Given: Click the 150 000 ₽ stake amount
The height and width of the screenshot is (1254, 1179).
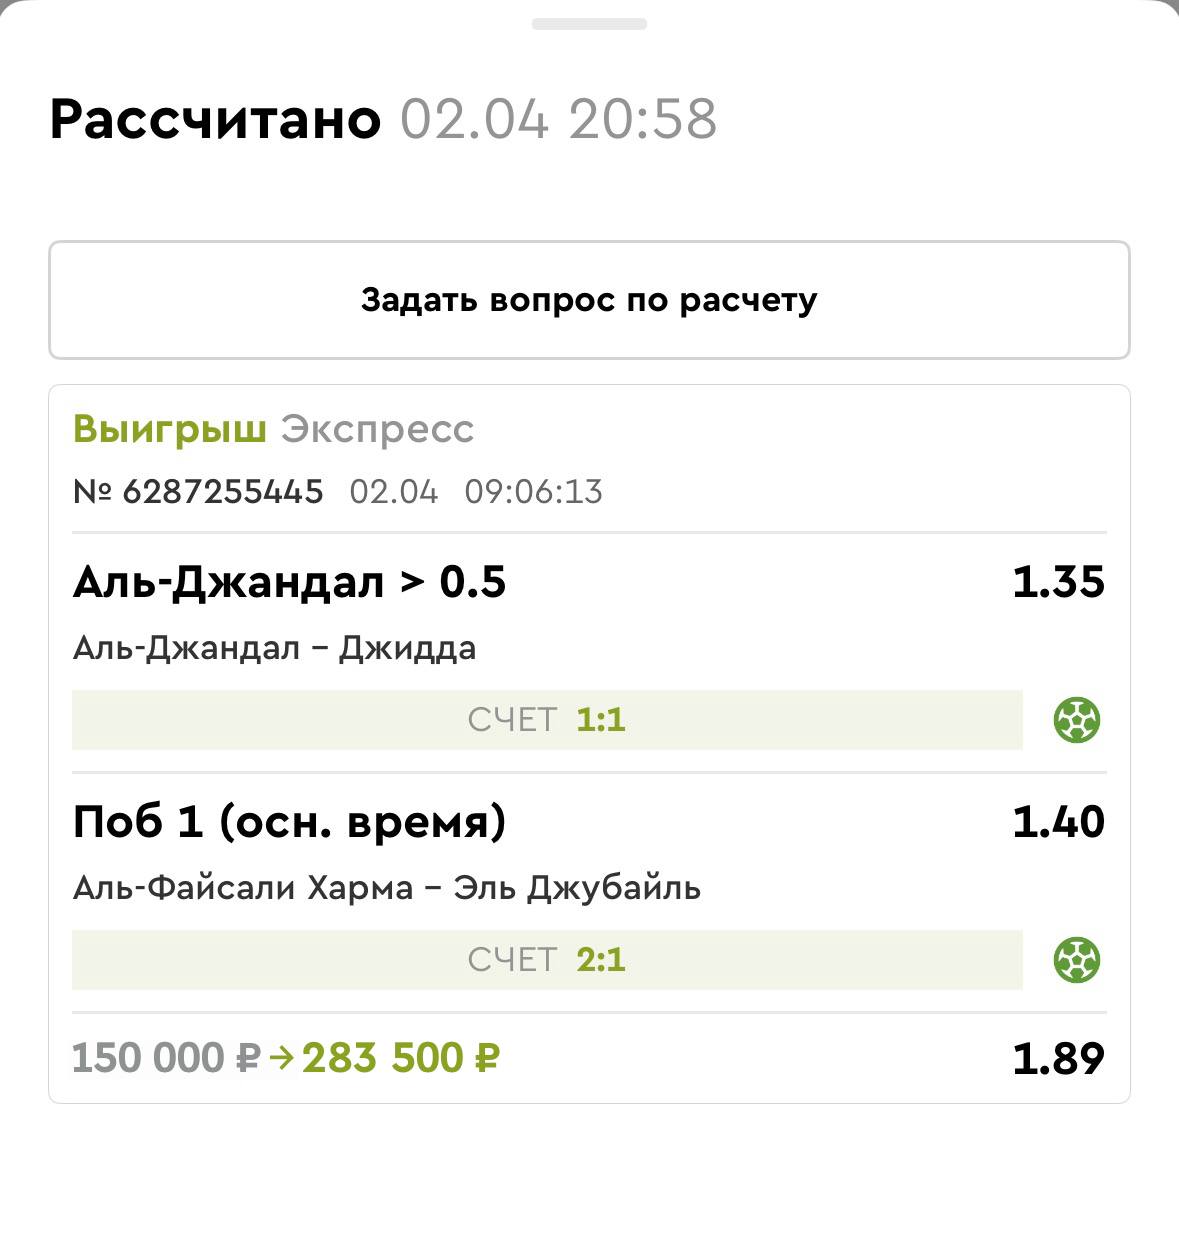Looking at the screenshot, I should [166, 1058].
